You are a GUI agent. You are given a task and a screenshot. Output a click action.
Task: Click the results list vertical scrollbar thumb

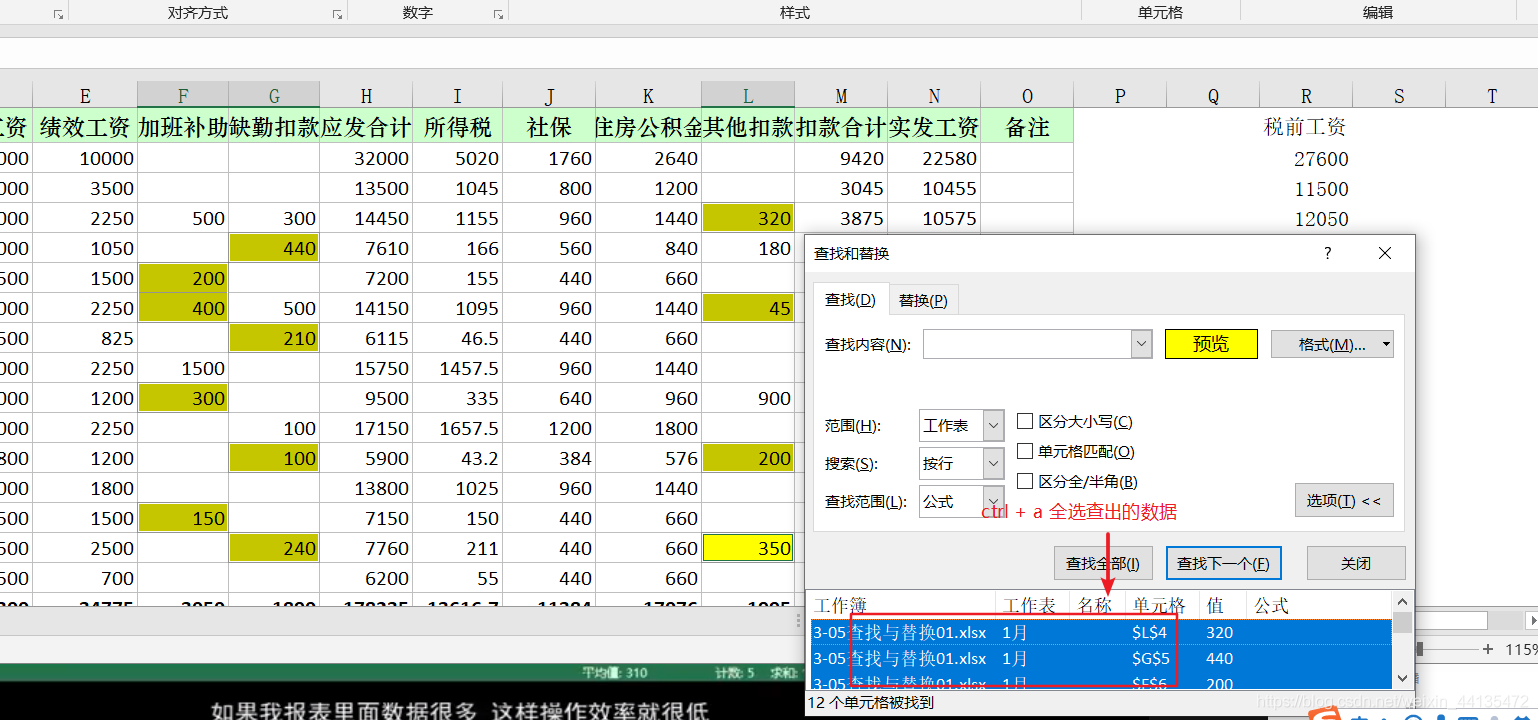pyautogui.click(x=1403, y=624)
